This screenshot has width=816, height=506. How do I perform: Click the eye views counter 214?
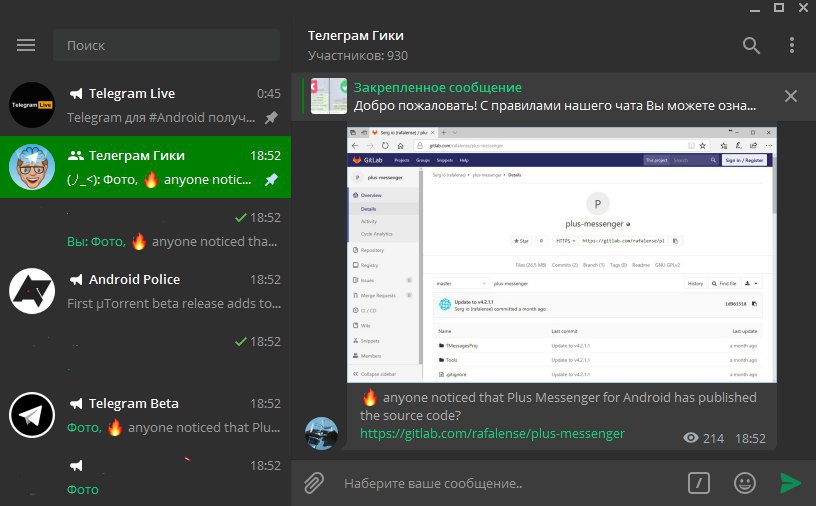(703, 438)
